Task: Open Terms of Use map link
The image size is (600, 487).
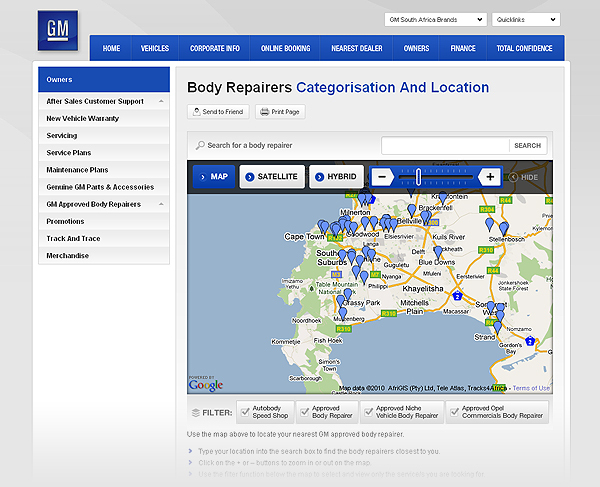Action: (x=531, y=388)
